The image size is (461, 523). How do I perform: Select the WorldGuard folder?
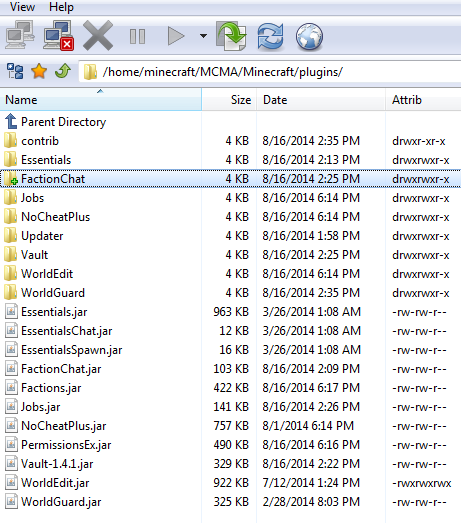tap(53, 293)
